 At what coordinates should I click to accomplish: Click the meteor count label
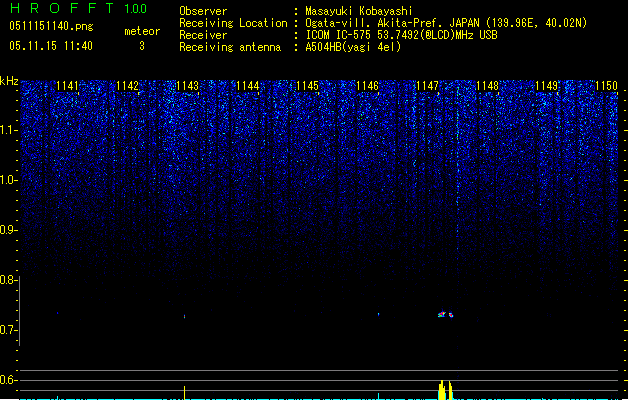click(142, 31)
